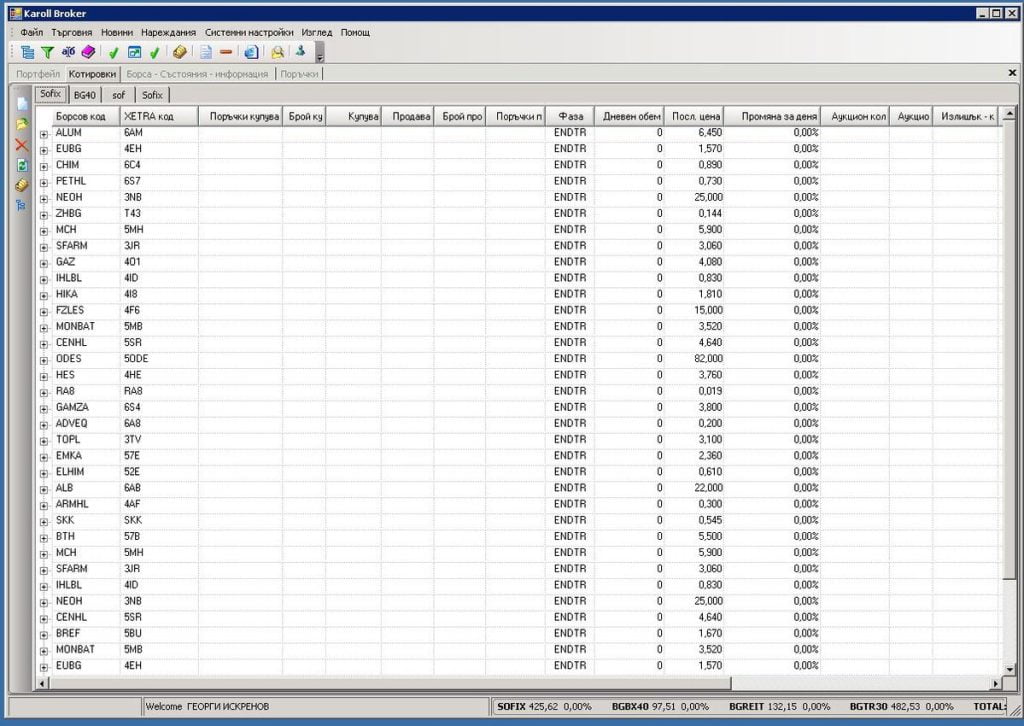The width and height of the screenshot is (1024, 726).
Task: Expand the ZHBG row
Action: click(x=44, y=215)
